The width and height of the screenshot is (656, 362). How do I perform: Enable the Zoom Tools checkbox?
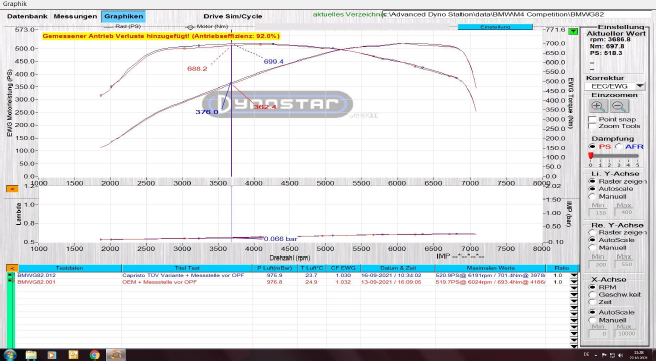(x=592, y=126)
